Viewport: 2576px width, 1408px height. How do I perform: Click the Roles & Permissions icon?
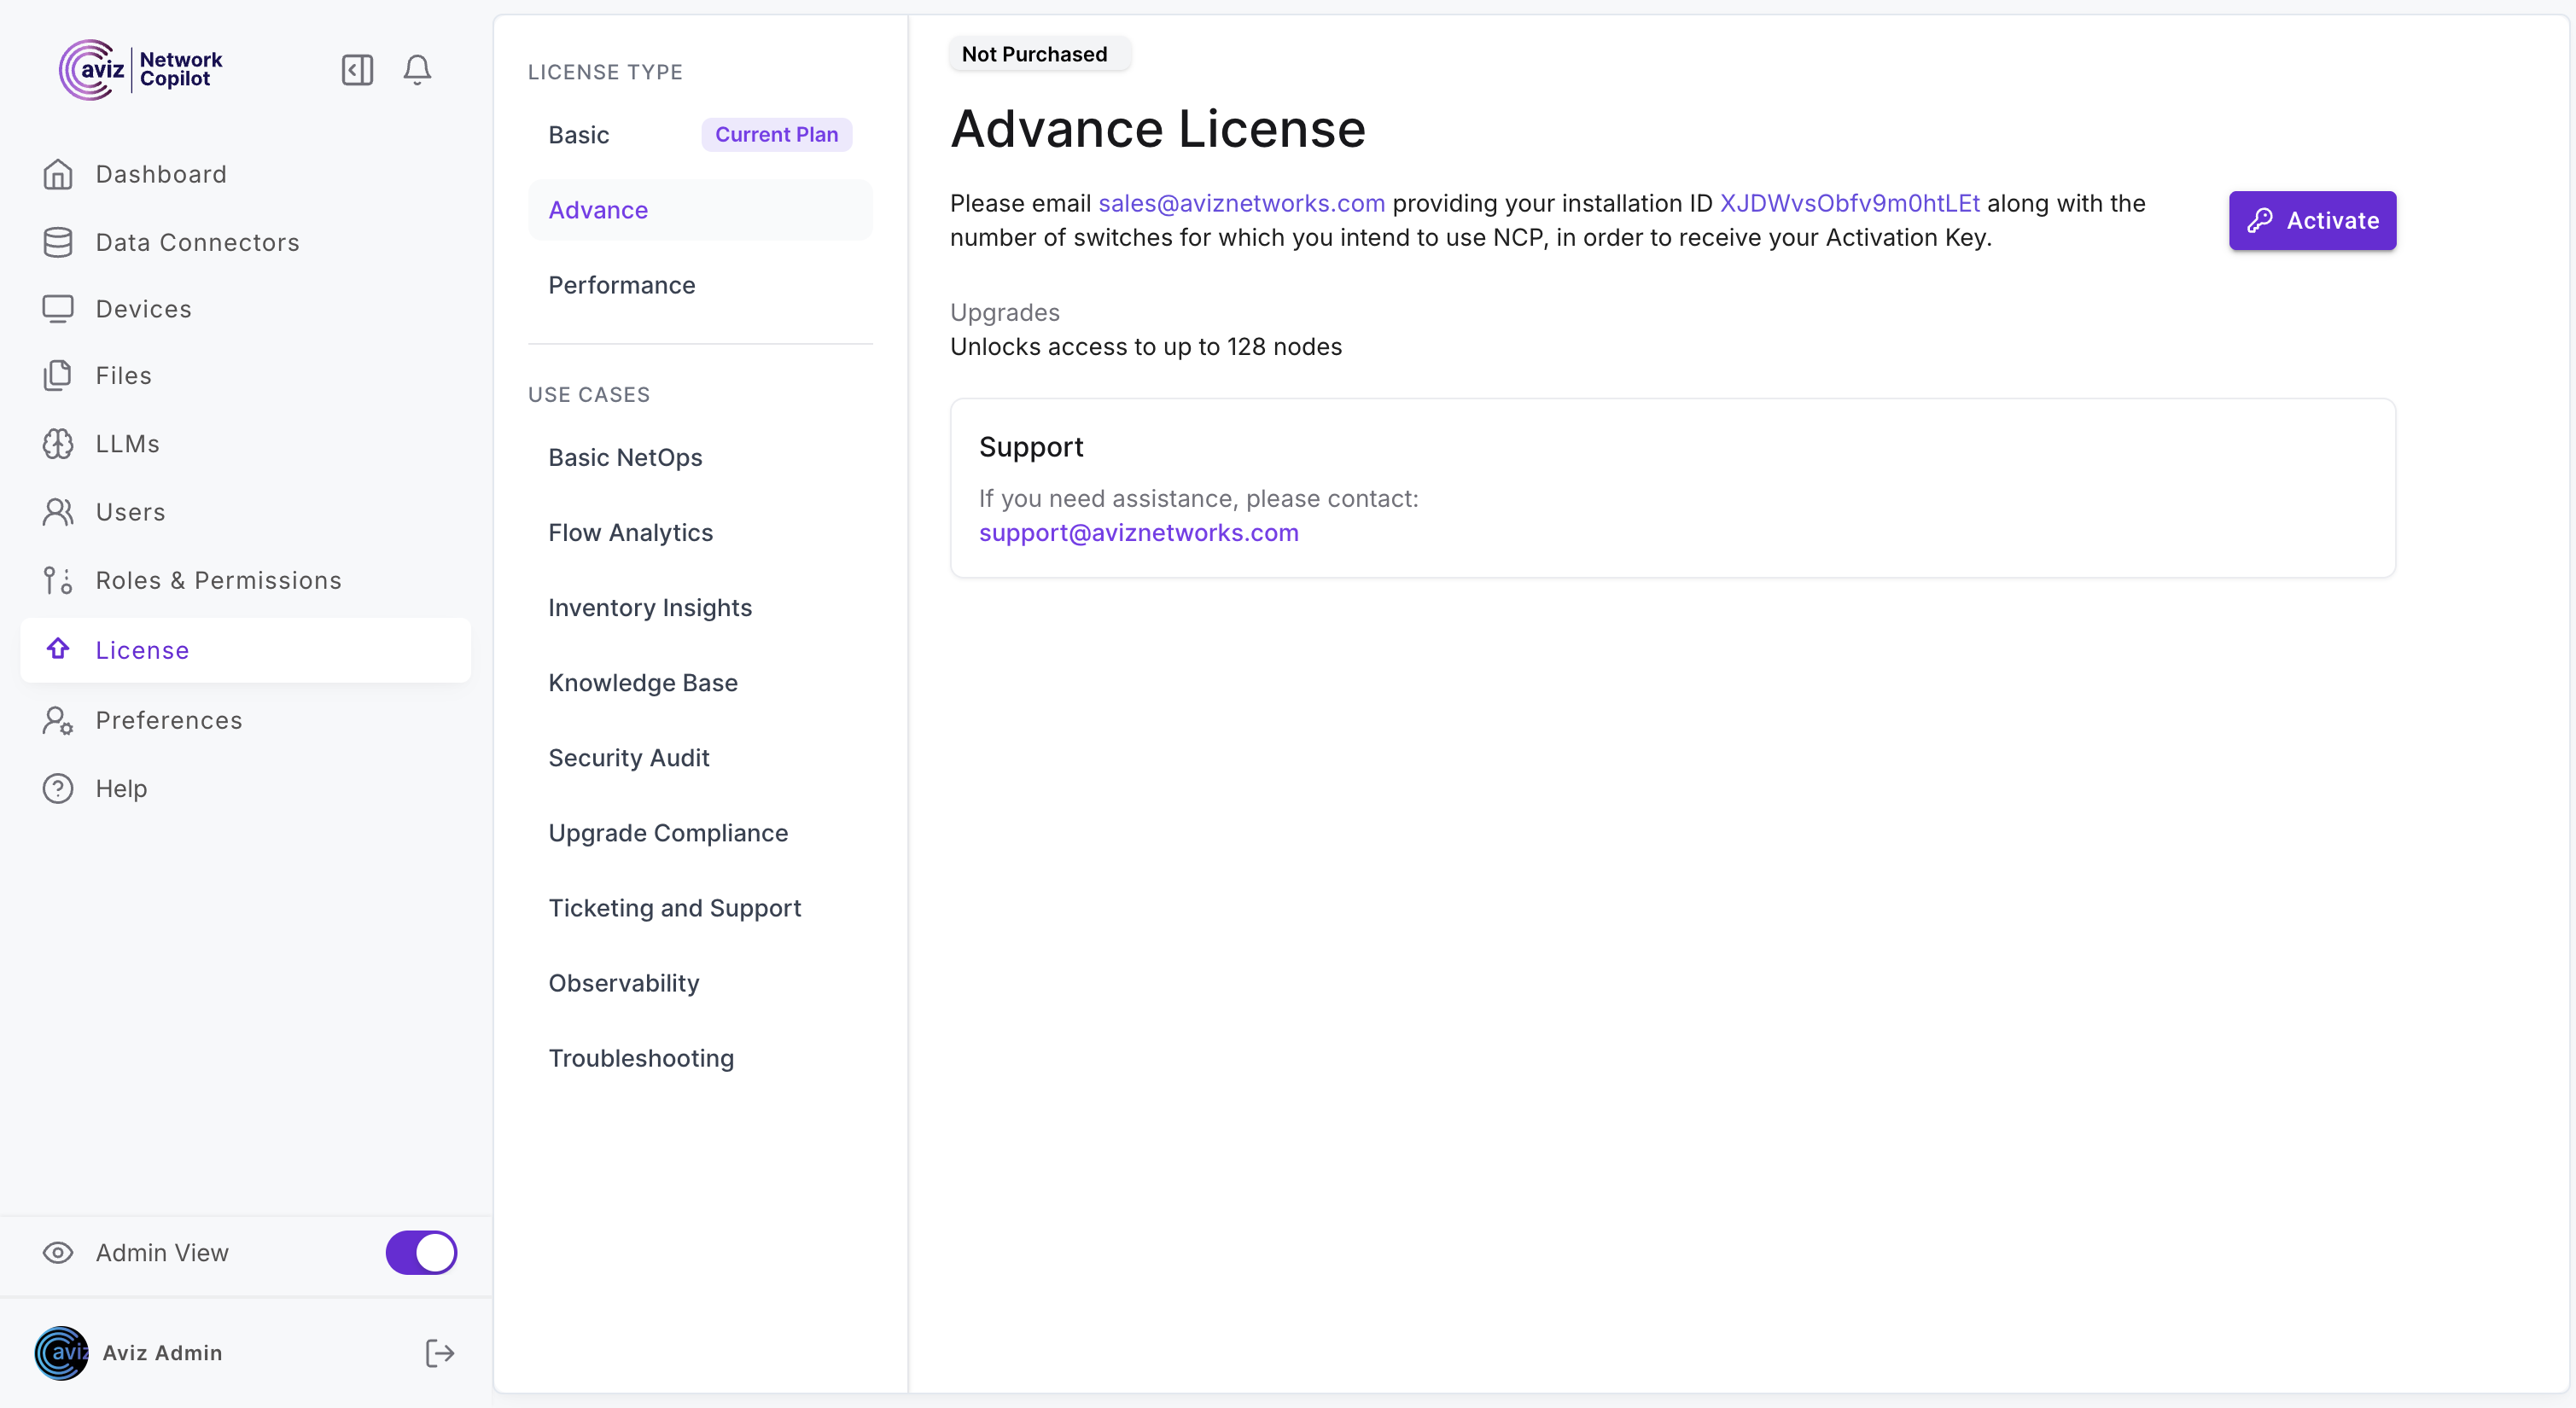[x=58, y=580]
